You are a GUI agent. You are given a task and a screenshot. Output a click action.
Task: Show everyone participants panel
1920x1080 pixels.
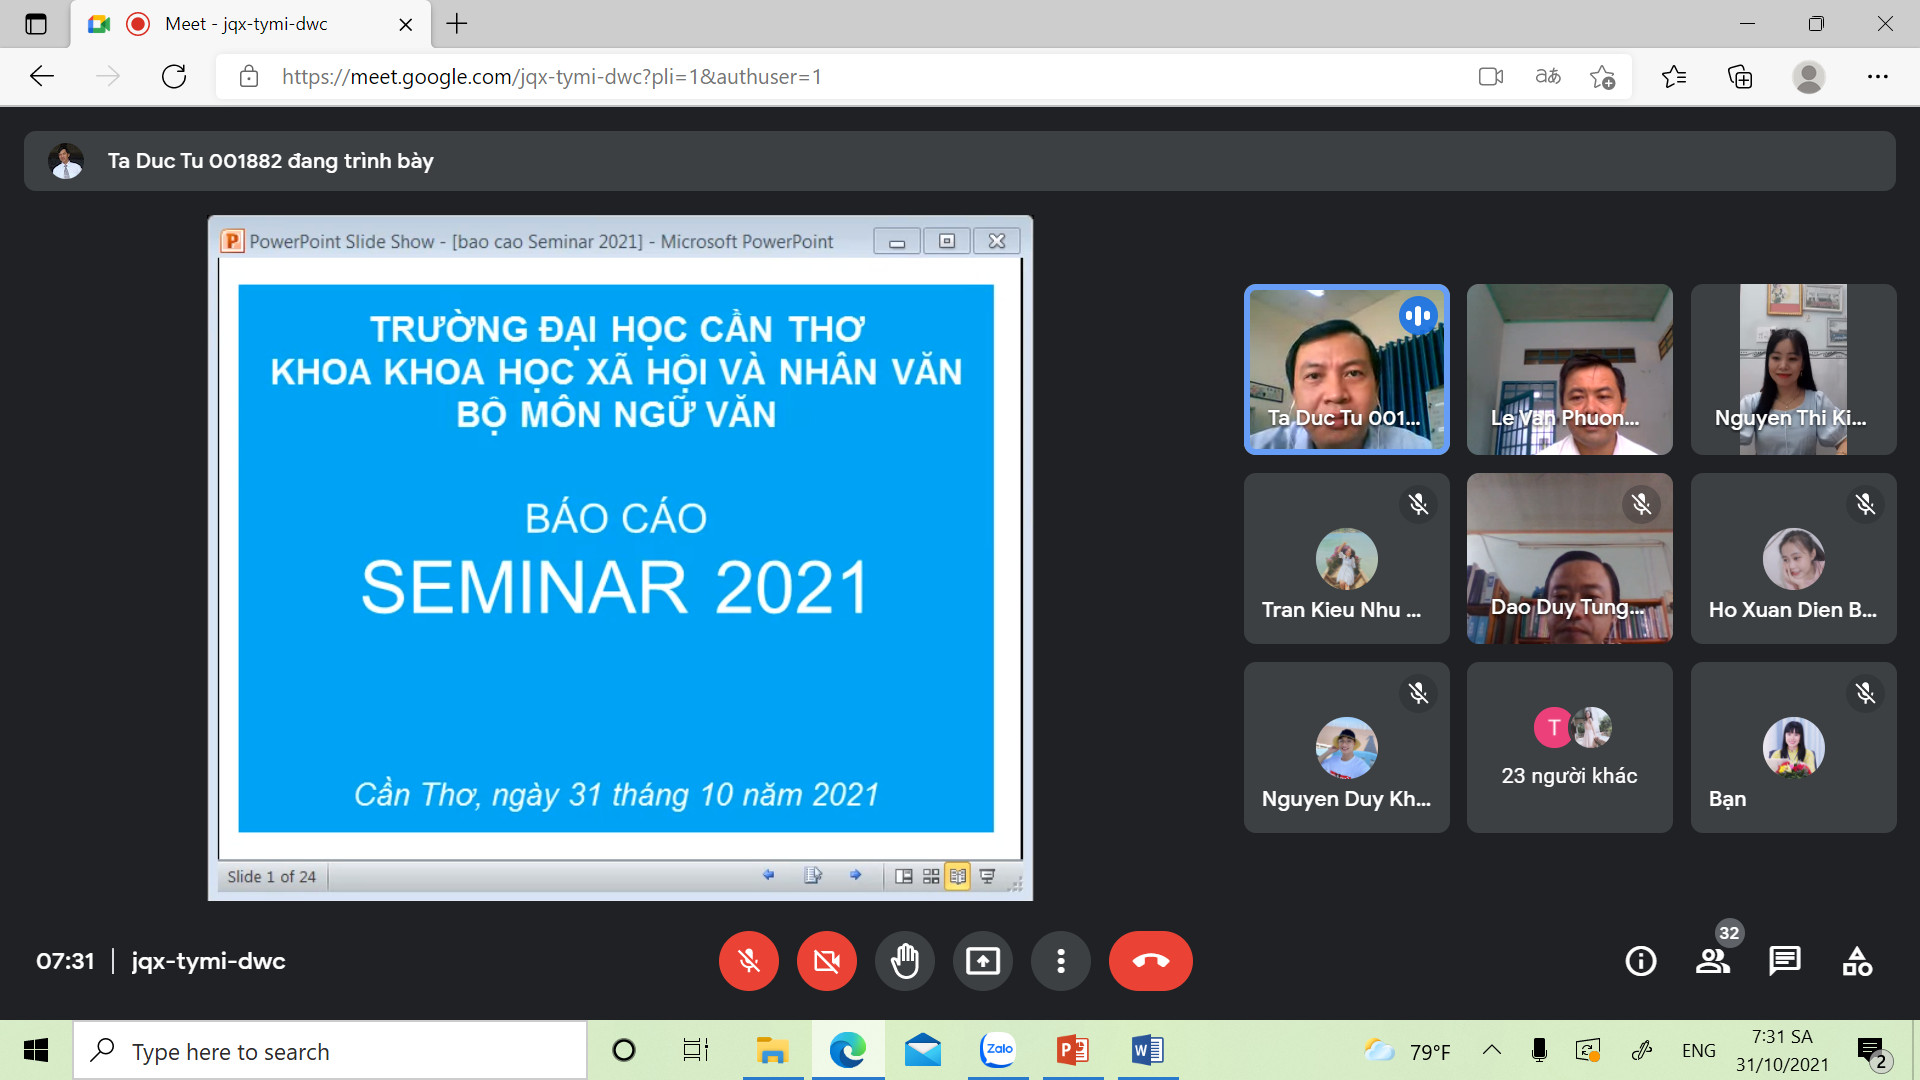click(1712, 961)
